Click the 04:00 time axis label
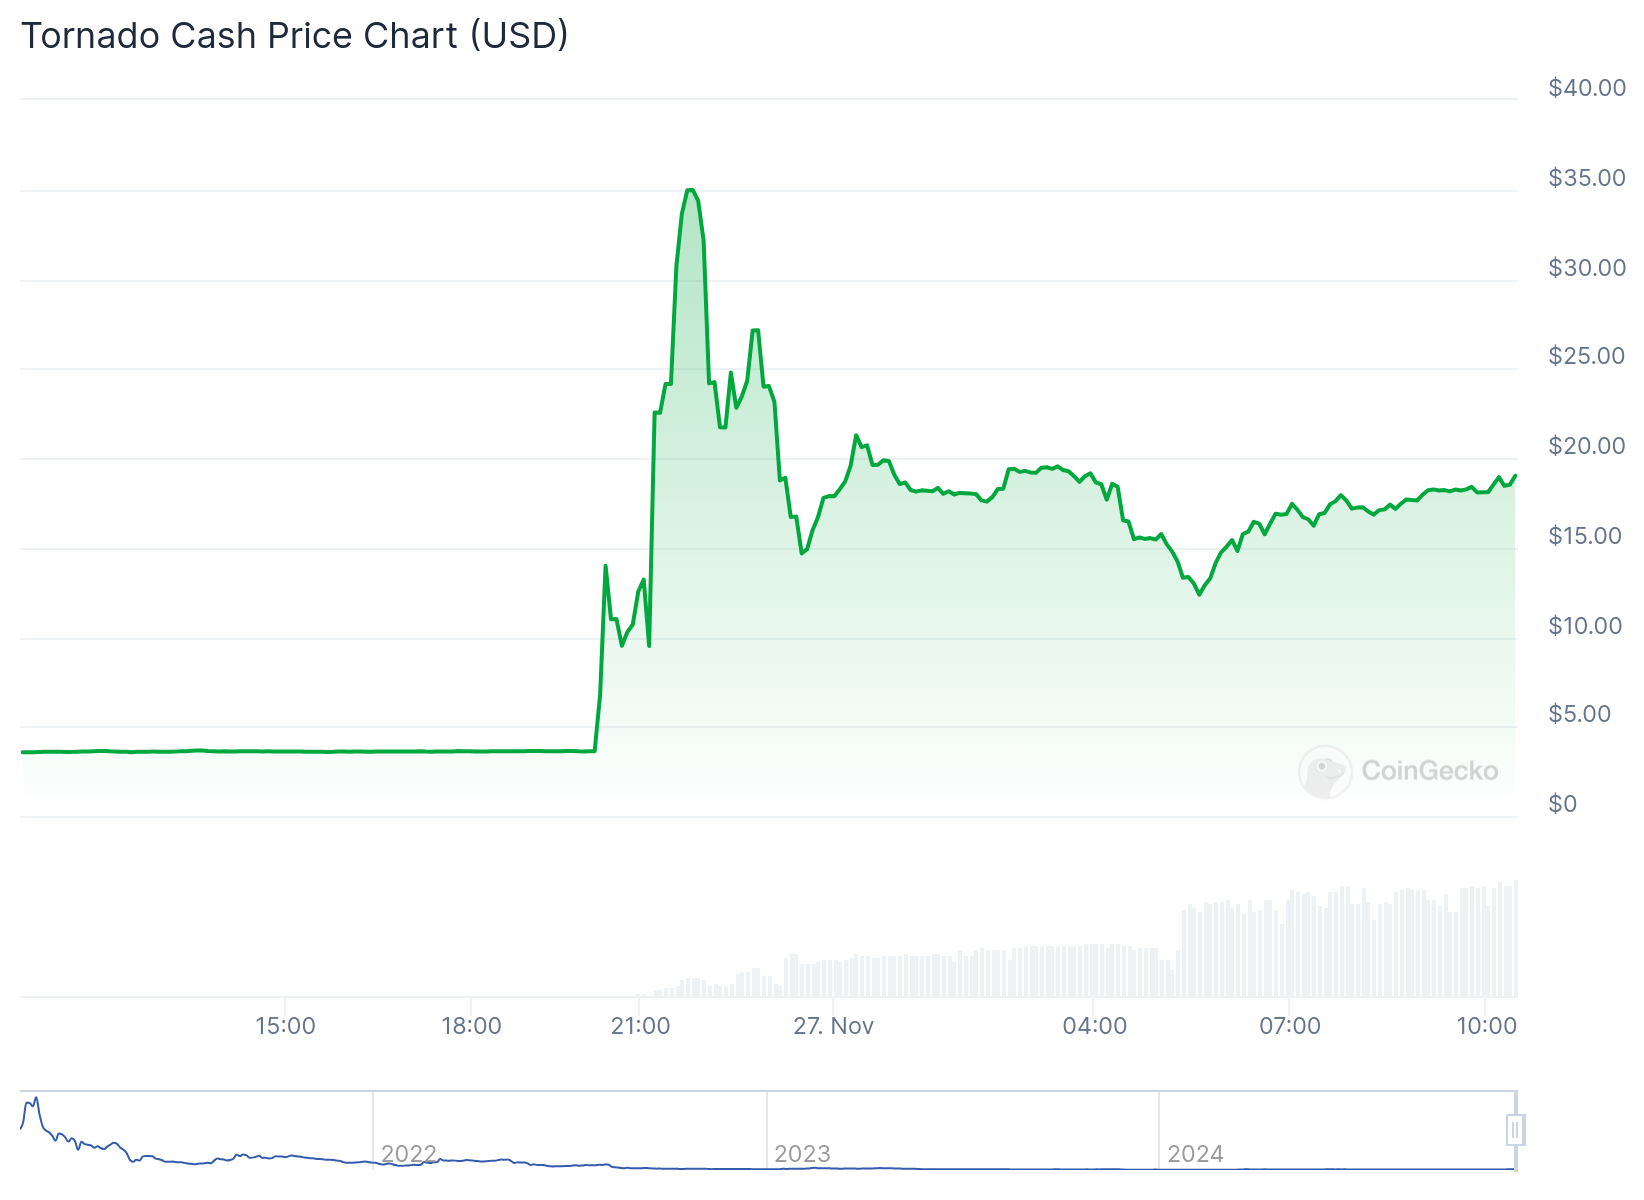1644x1200 pixels. [1094, 1026]
